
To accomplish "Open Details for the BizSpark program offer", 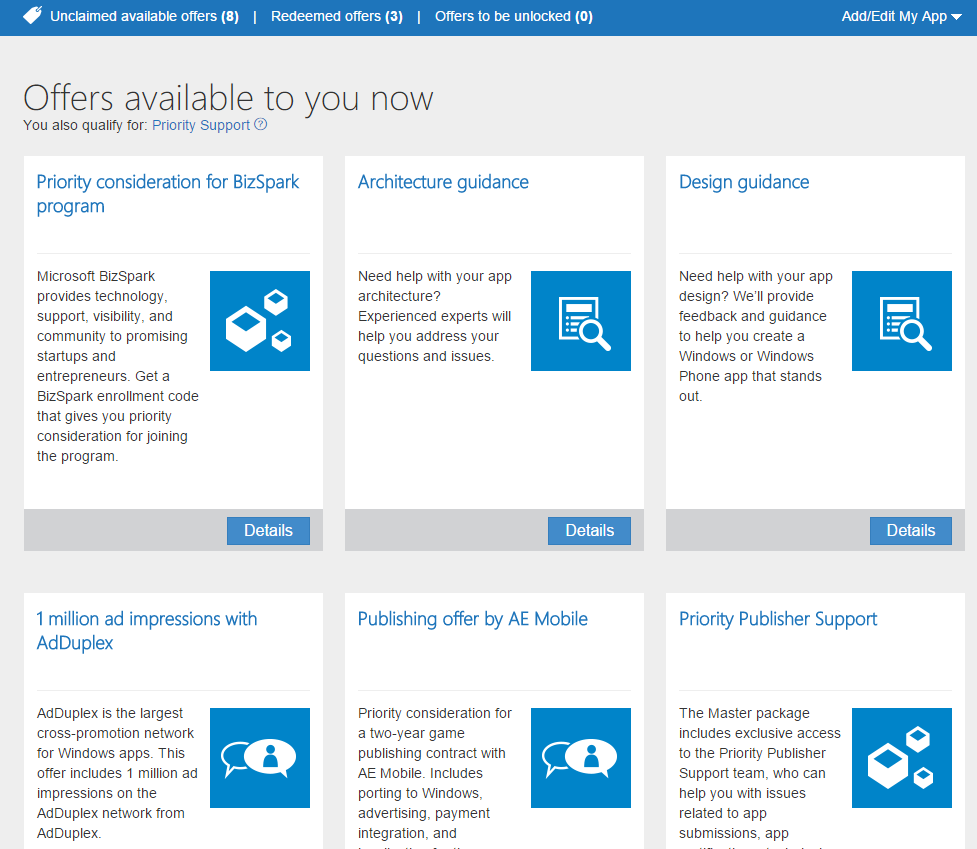I will click(x=268, y=531).
